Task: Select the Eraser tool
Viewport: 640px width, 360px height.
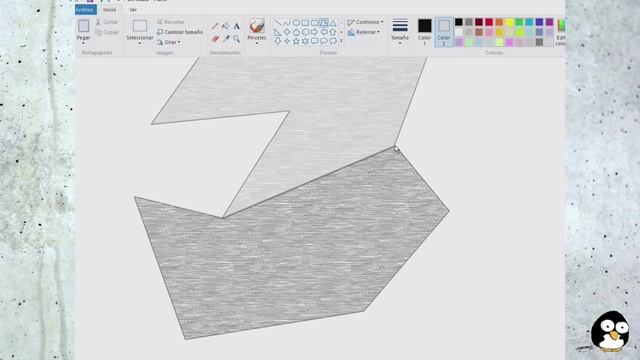Action: 216,39
